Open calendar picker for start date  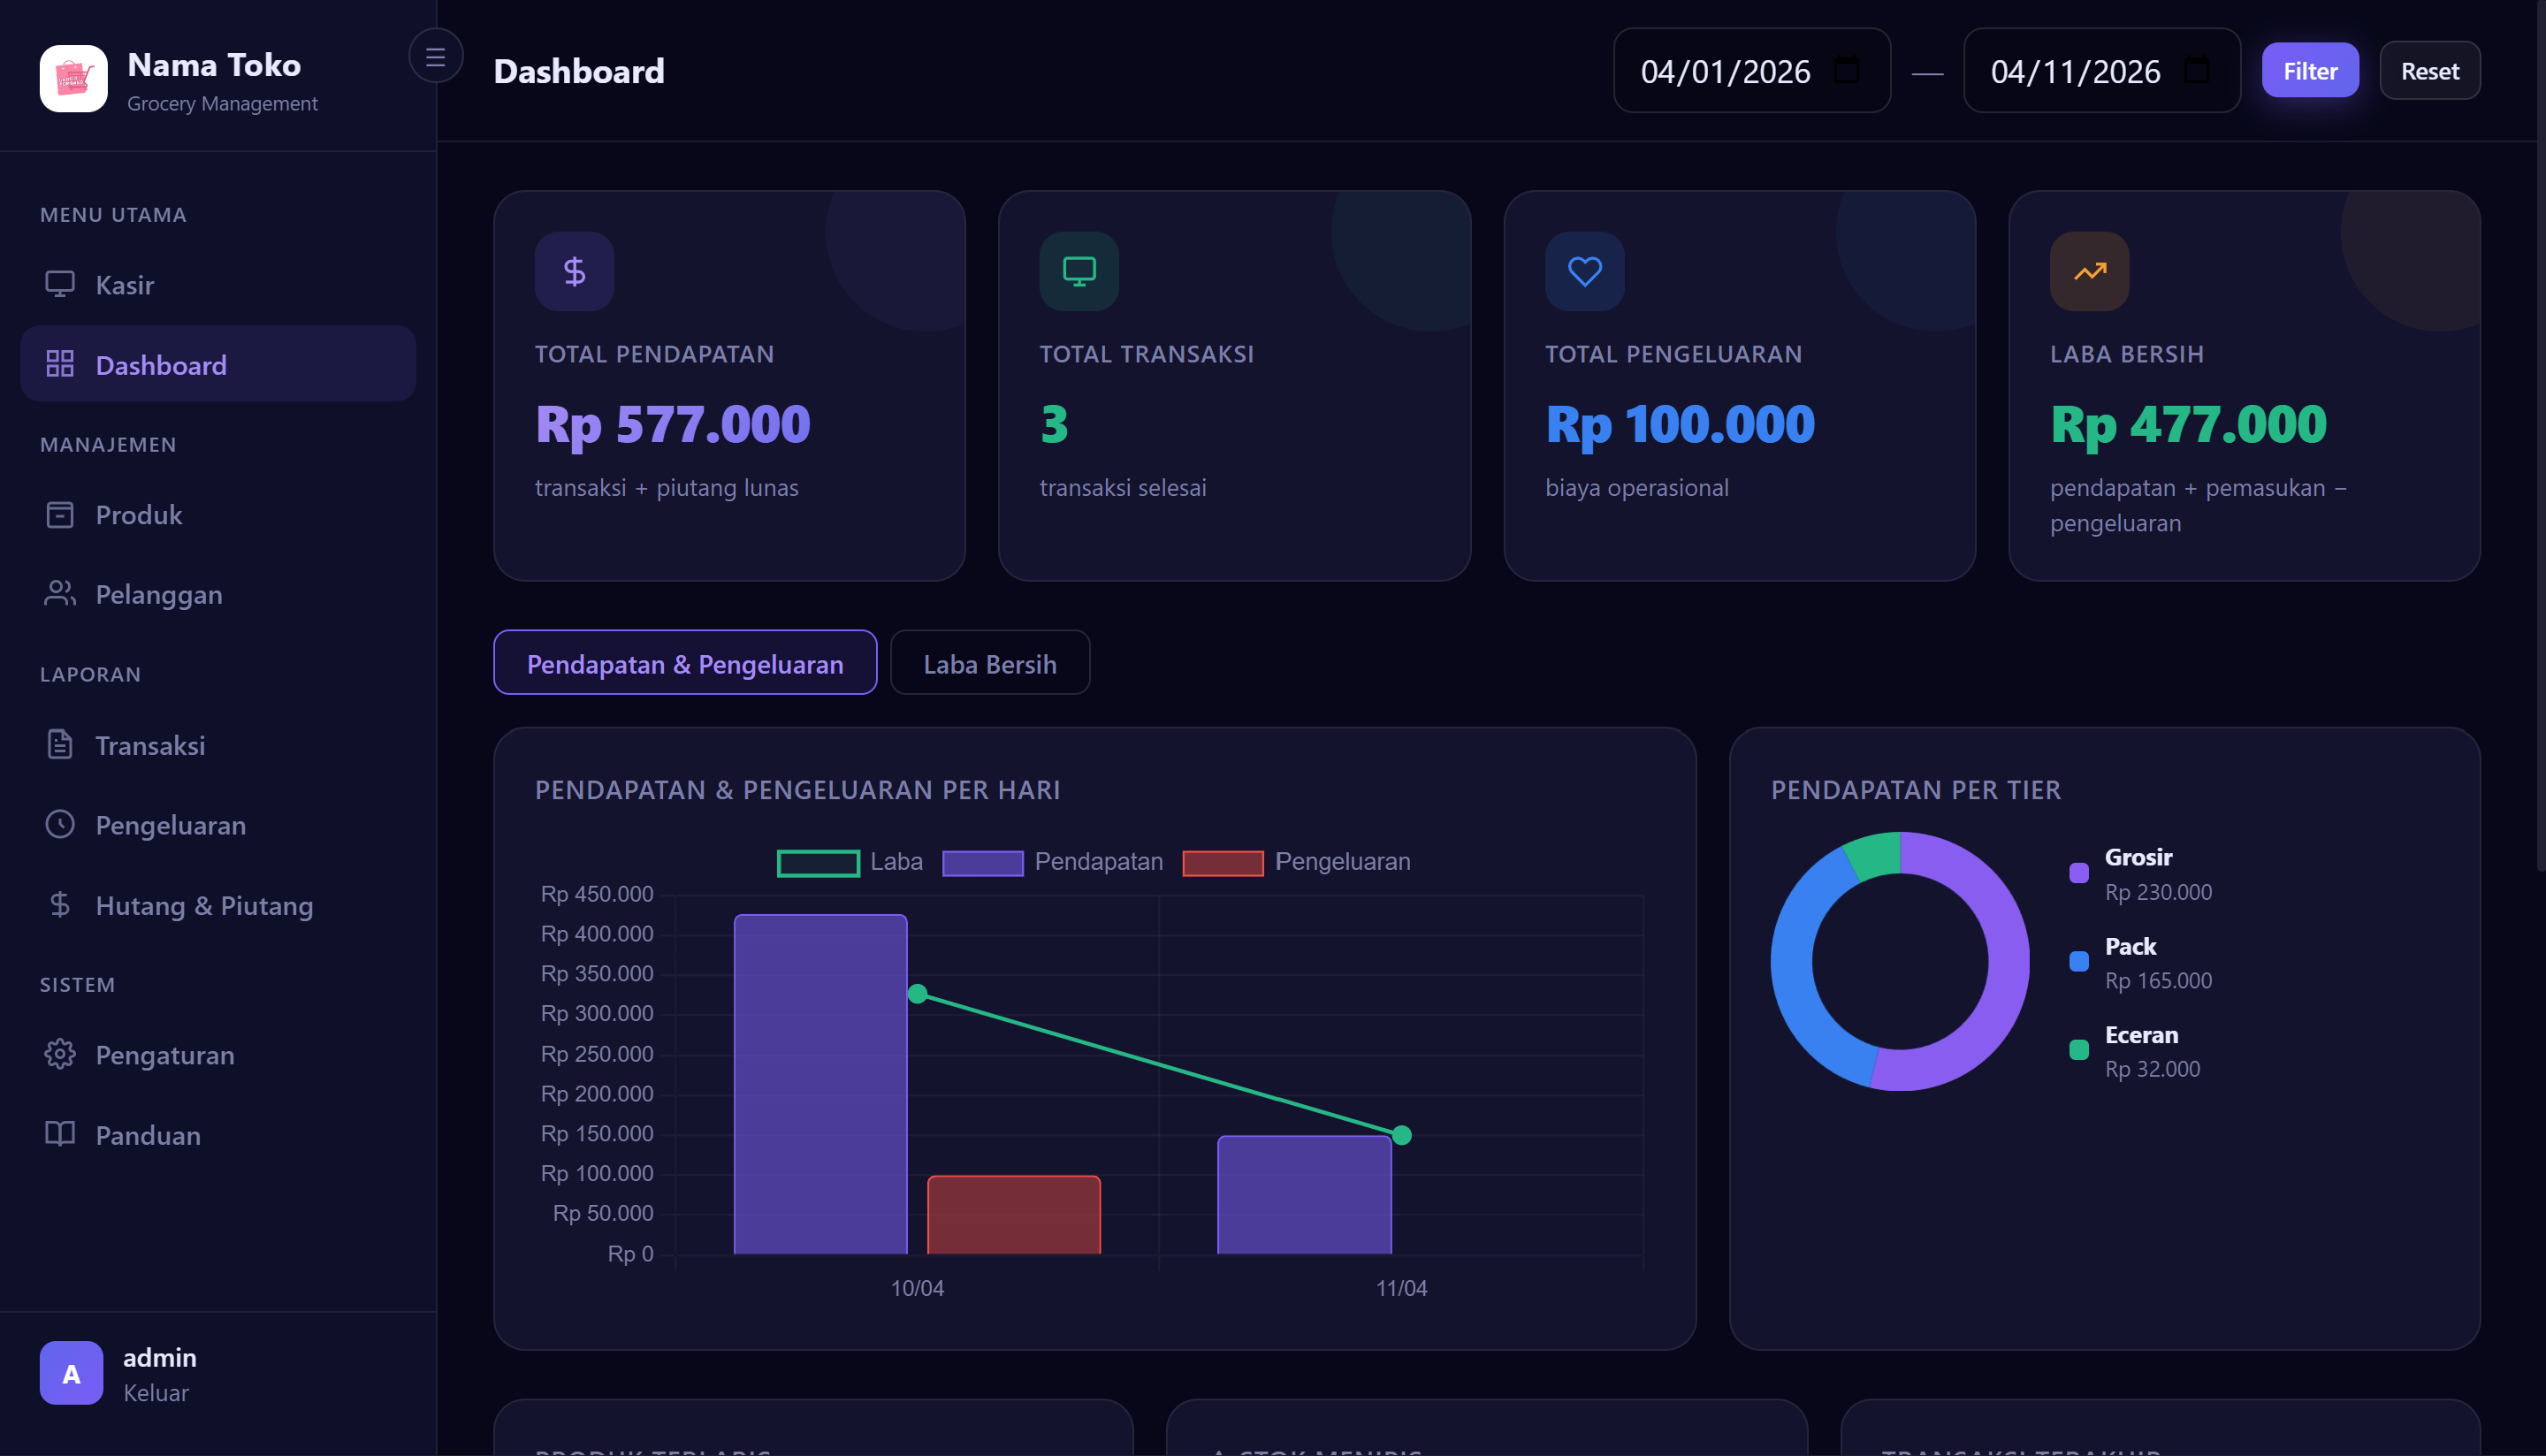(1847, 71)
